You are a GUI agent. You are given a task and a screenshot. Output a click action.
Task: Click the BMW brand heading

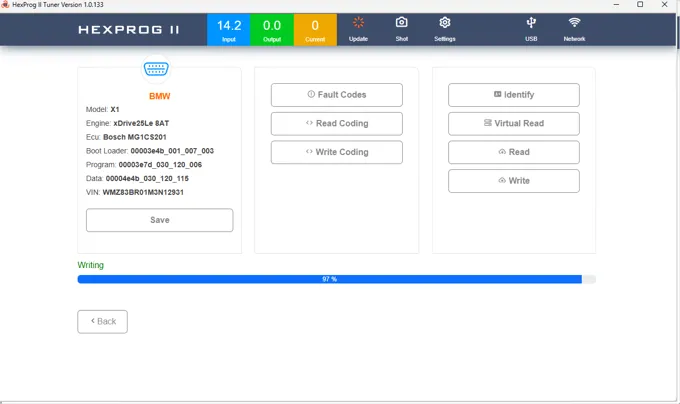160,96
